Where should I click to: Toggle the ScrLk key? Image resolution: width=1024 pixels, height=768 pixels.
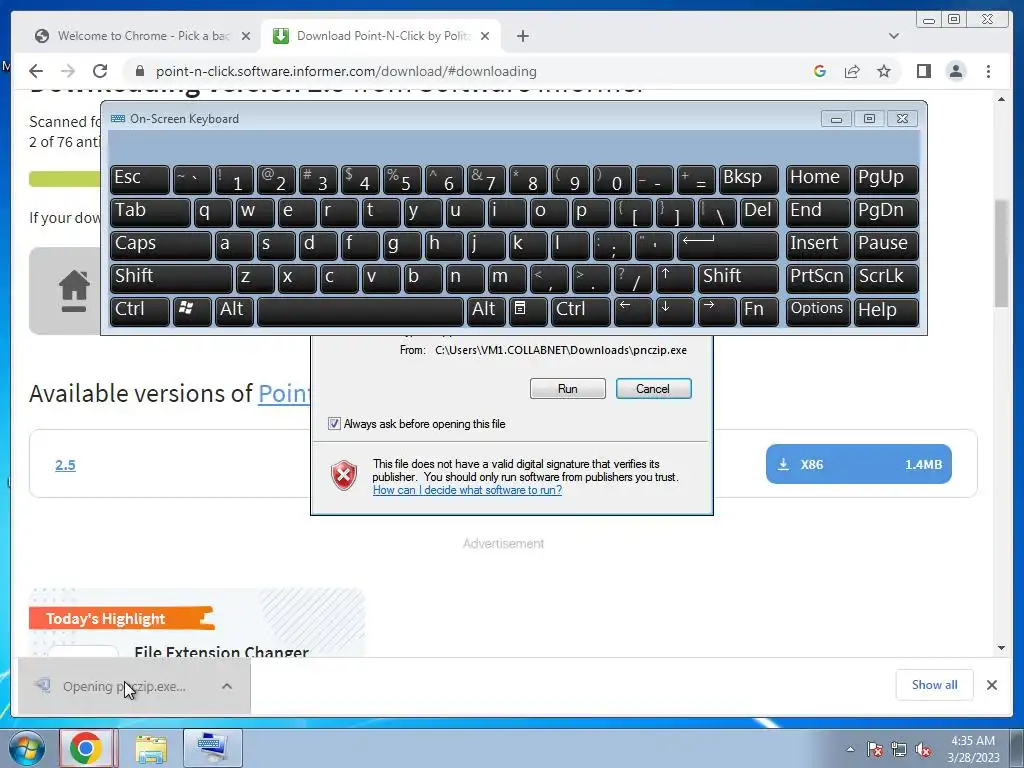[886, 278]
